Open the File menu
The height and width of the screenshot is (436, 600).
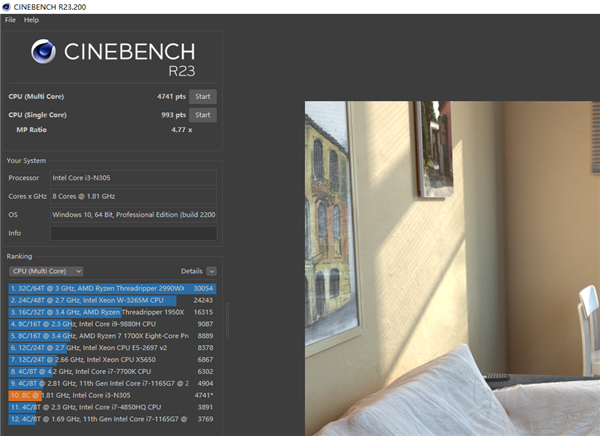click(10, 20)
